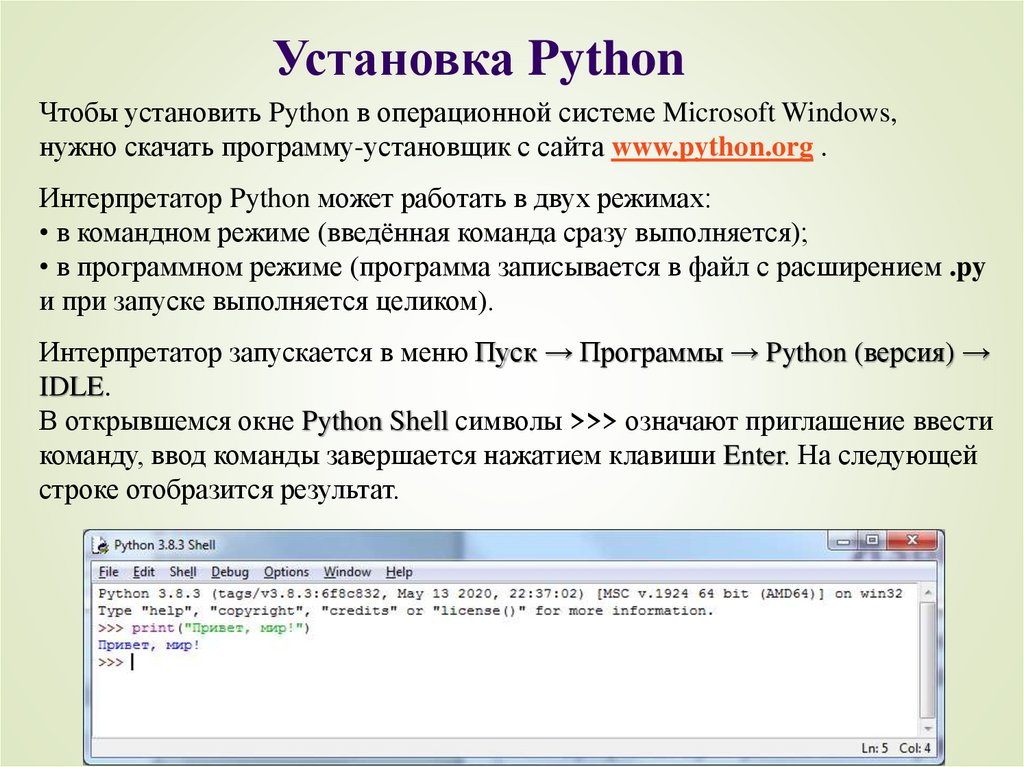Click the shell scrollbar down arrow
The height and width of the screenshot is (767, 1024).
point(927,728)
